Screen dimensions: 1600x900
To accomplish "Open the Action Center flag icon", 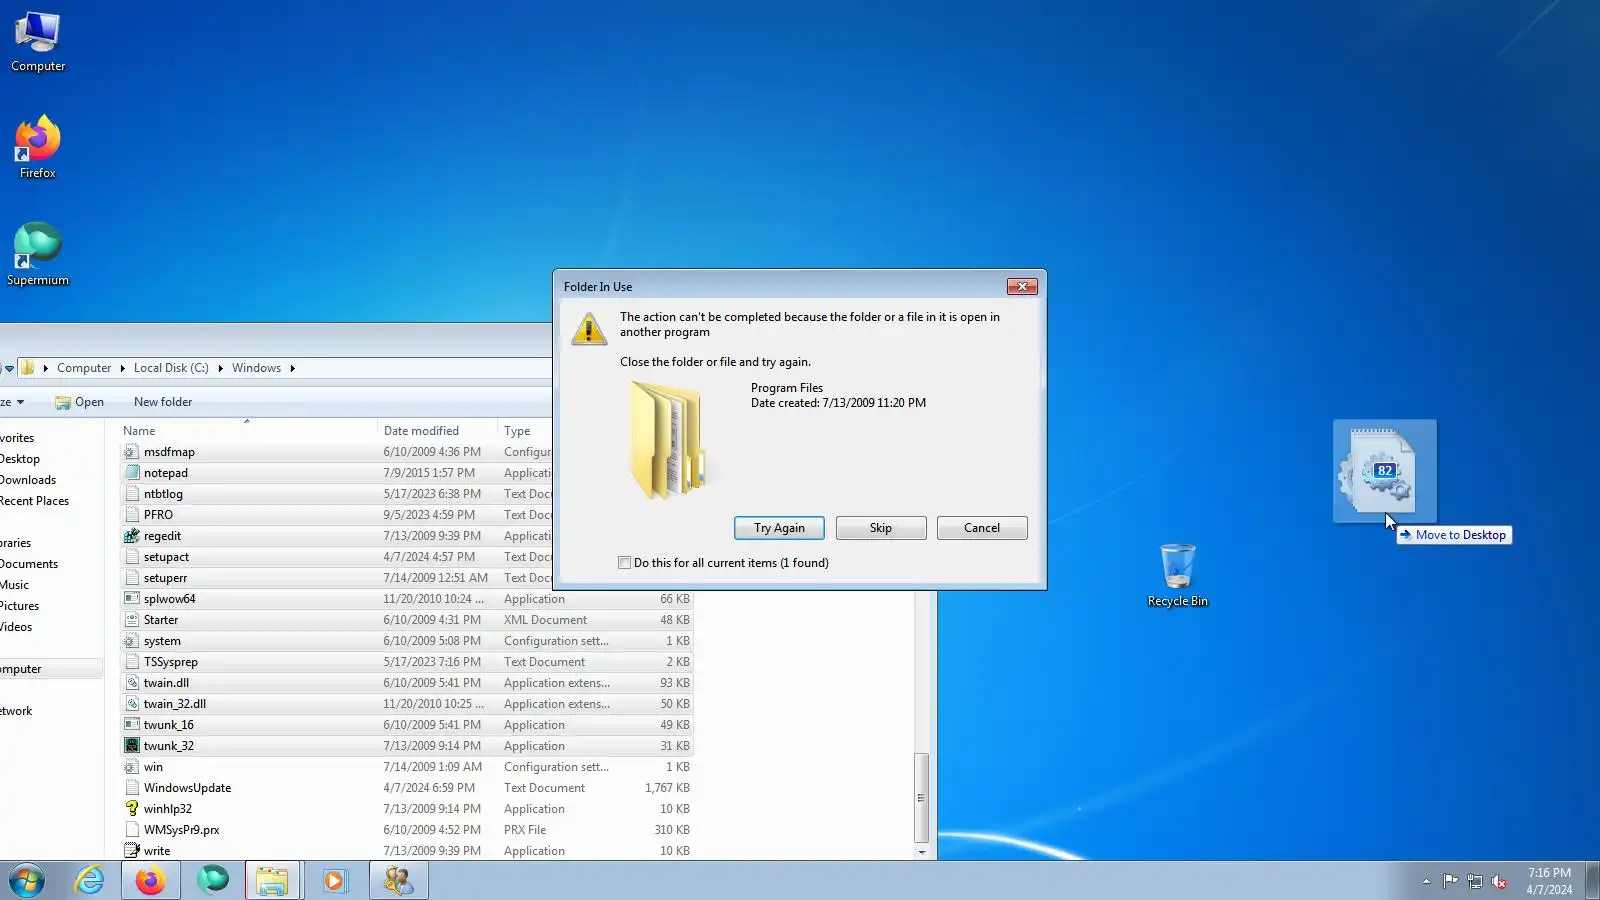I will pyautogui.click(x=1450, y=881).
